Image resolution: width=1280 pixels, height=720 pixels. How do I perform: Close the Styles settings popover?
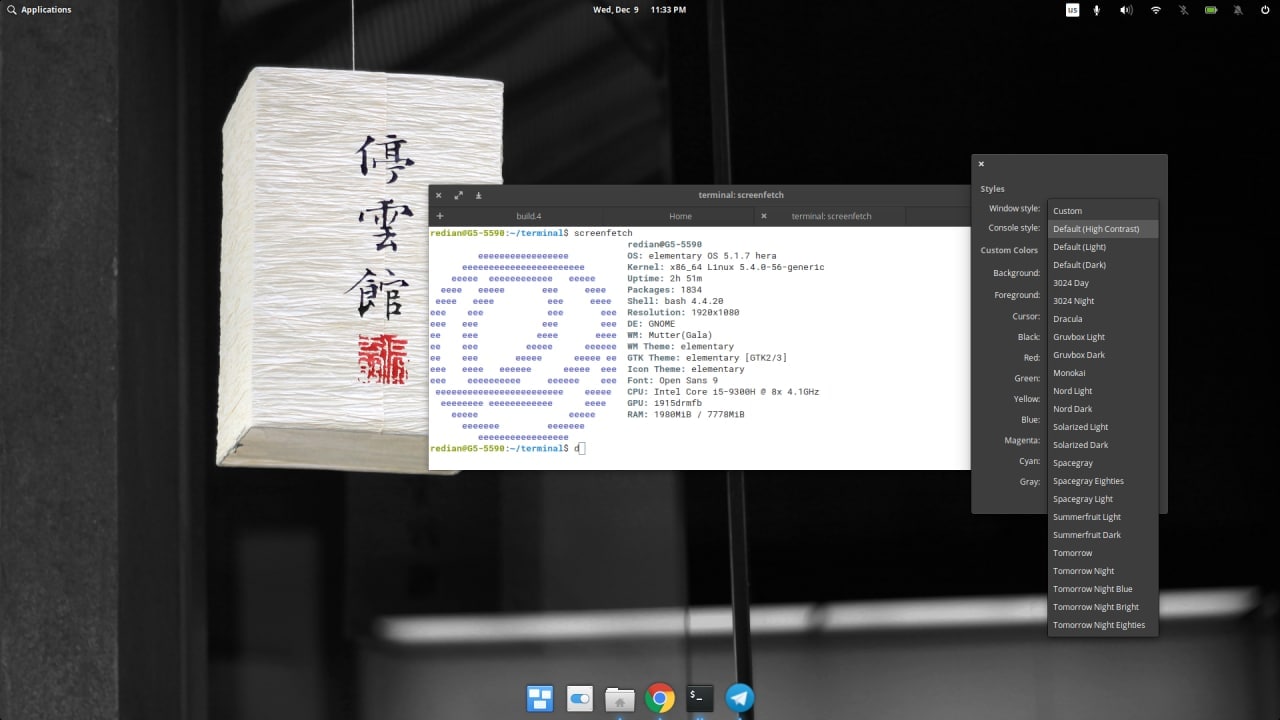tap(981, 164)
